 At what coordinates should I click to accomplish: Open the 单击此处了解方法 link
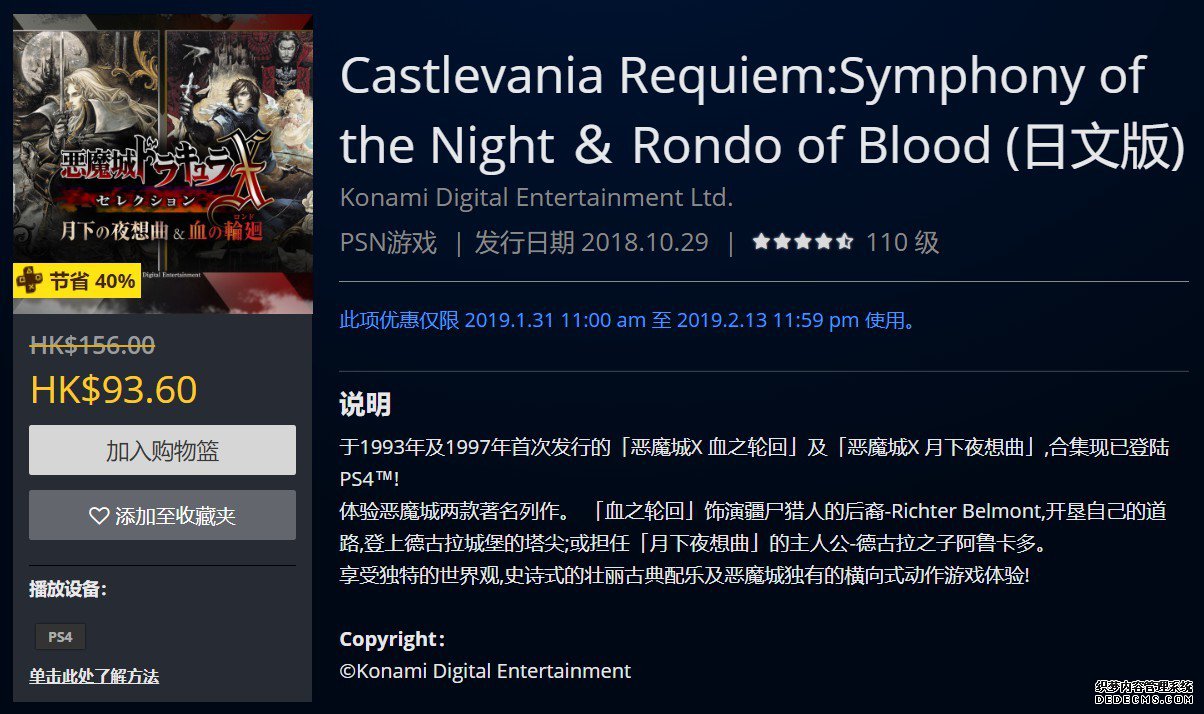[x=94, y=676]
